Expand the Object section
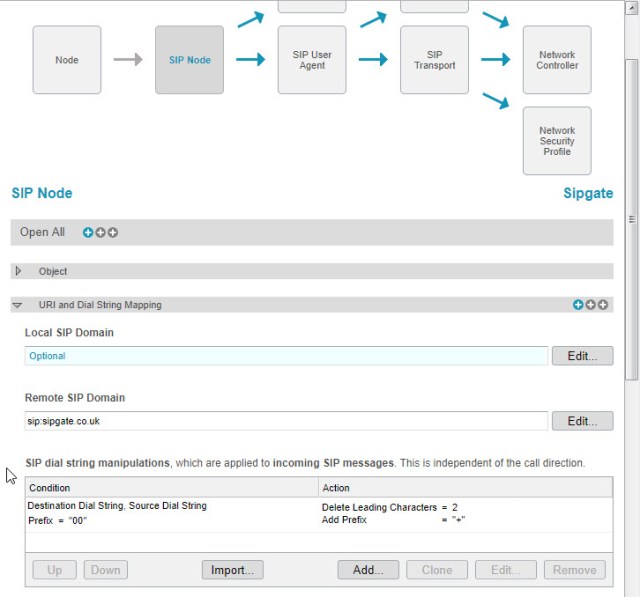Viewport: 640px width, 597px height. pyautogui.click(x=18, y=271)
